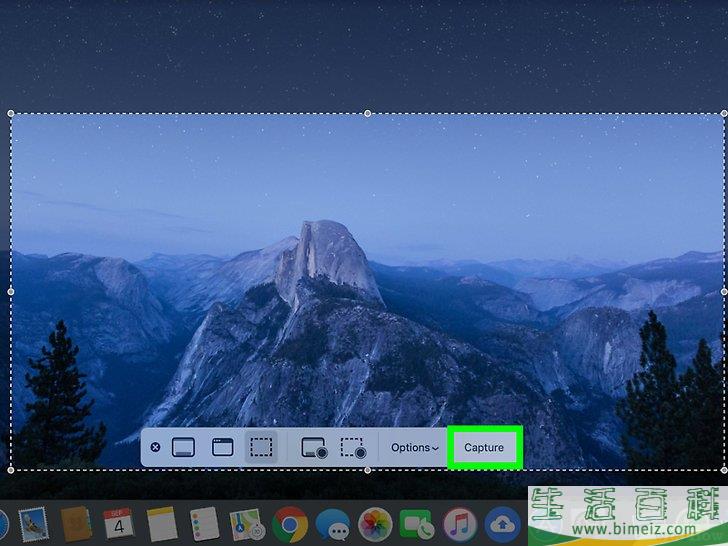Image resolution: width=728 pixels, height=546 pixels.
Task: Switch to Record Selected Portion mode
Action: [x=353, y=447]
